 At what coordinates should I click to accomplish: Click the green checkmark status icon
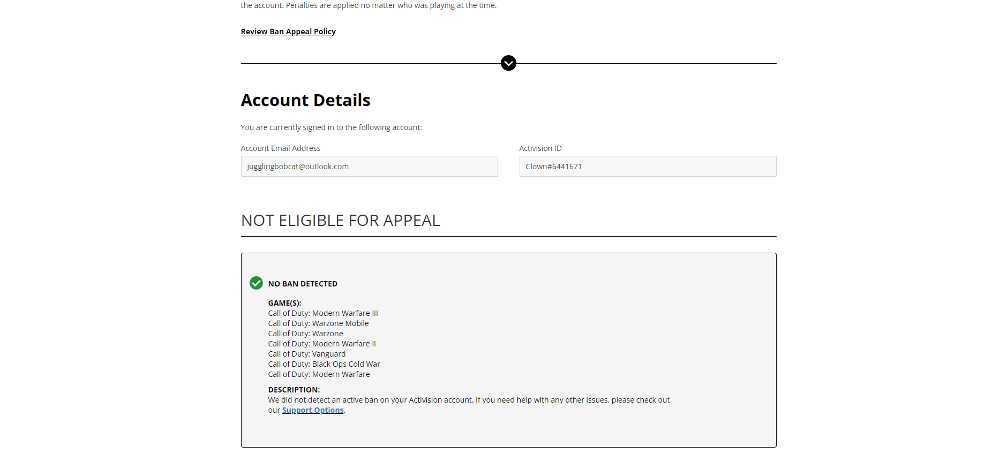click(256, 283)
